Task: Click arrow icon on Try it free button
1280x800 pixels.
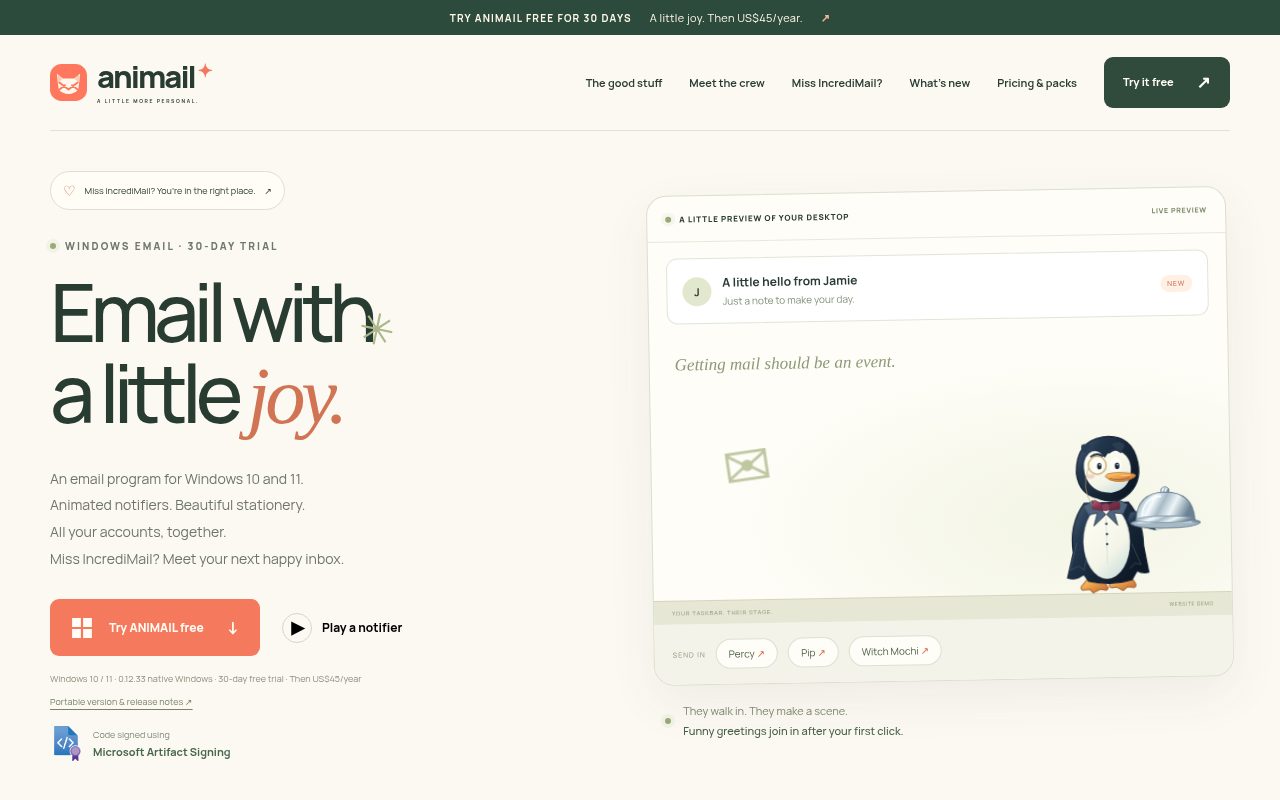Action: (1204, 82)
